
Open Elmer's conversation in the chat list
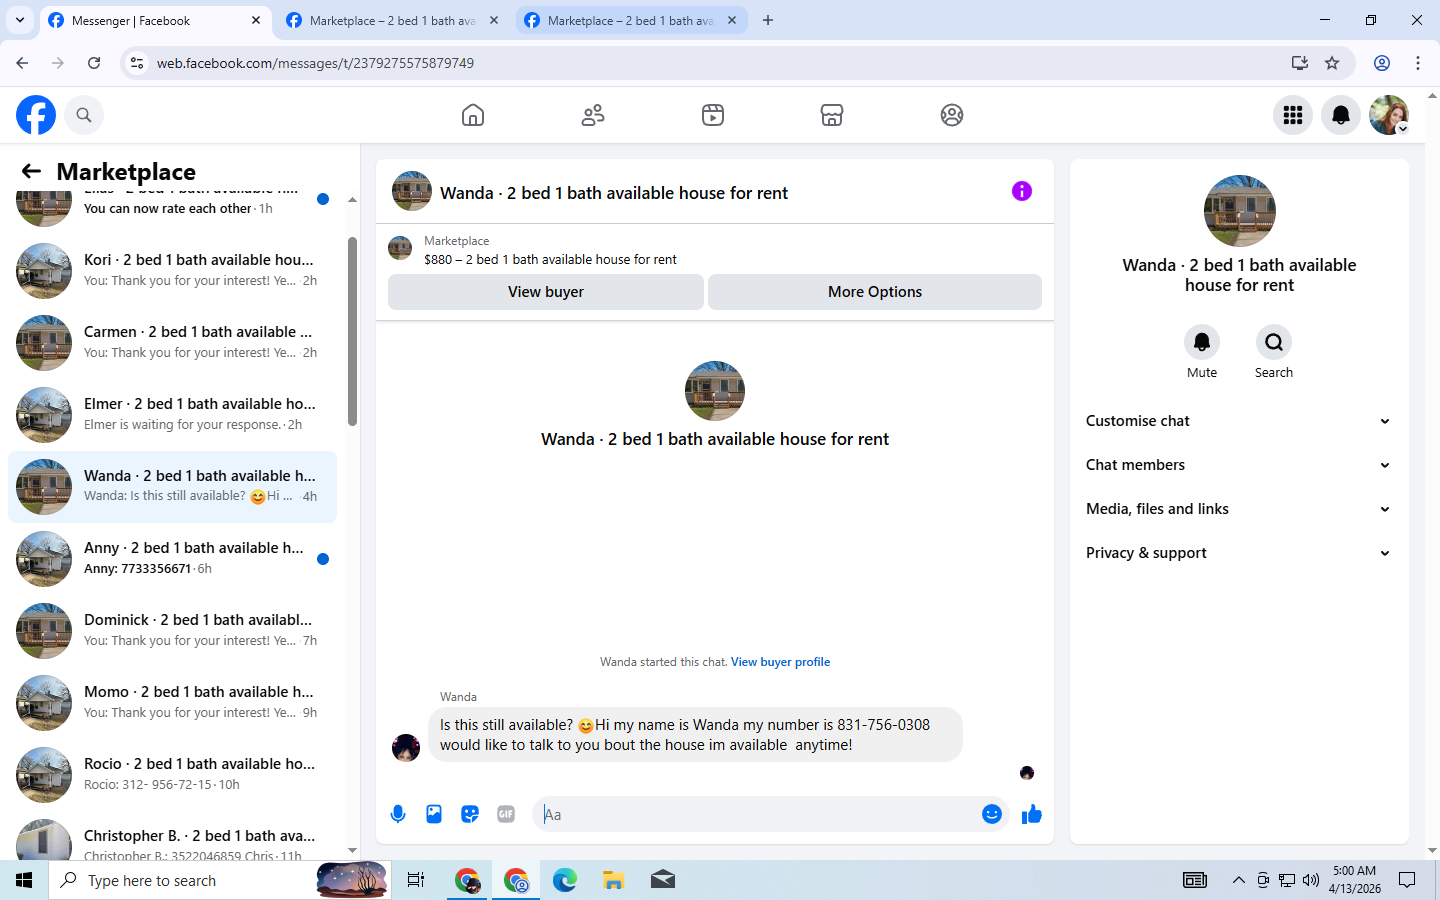coord(172,415)
